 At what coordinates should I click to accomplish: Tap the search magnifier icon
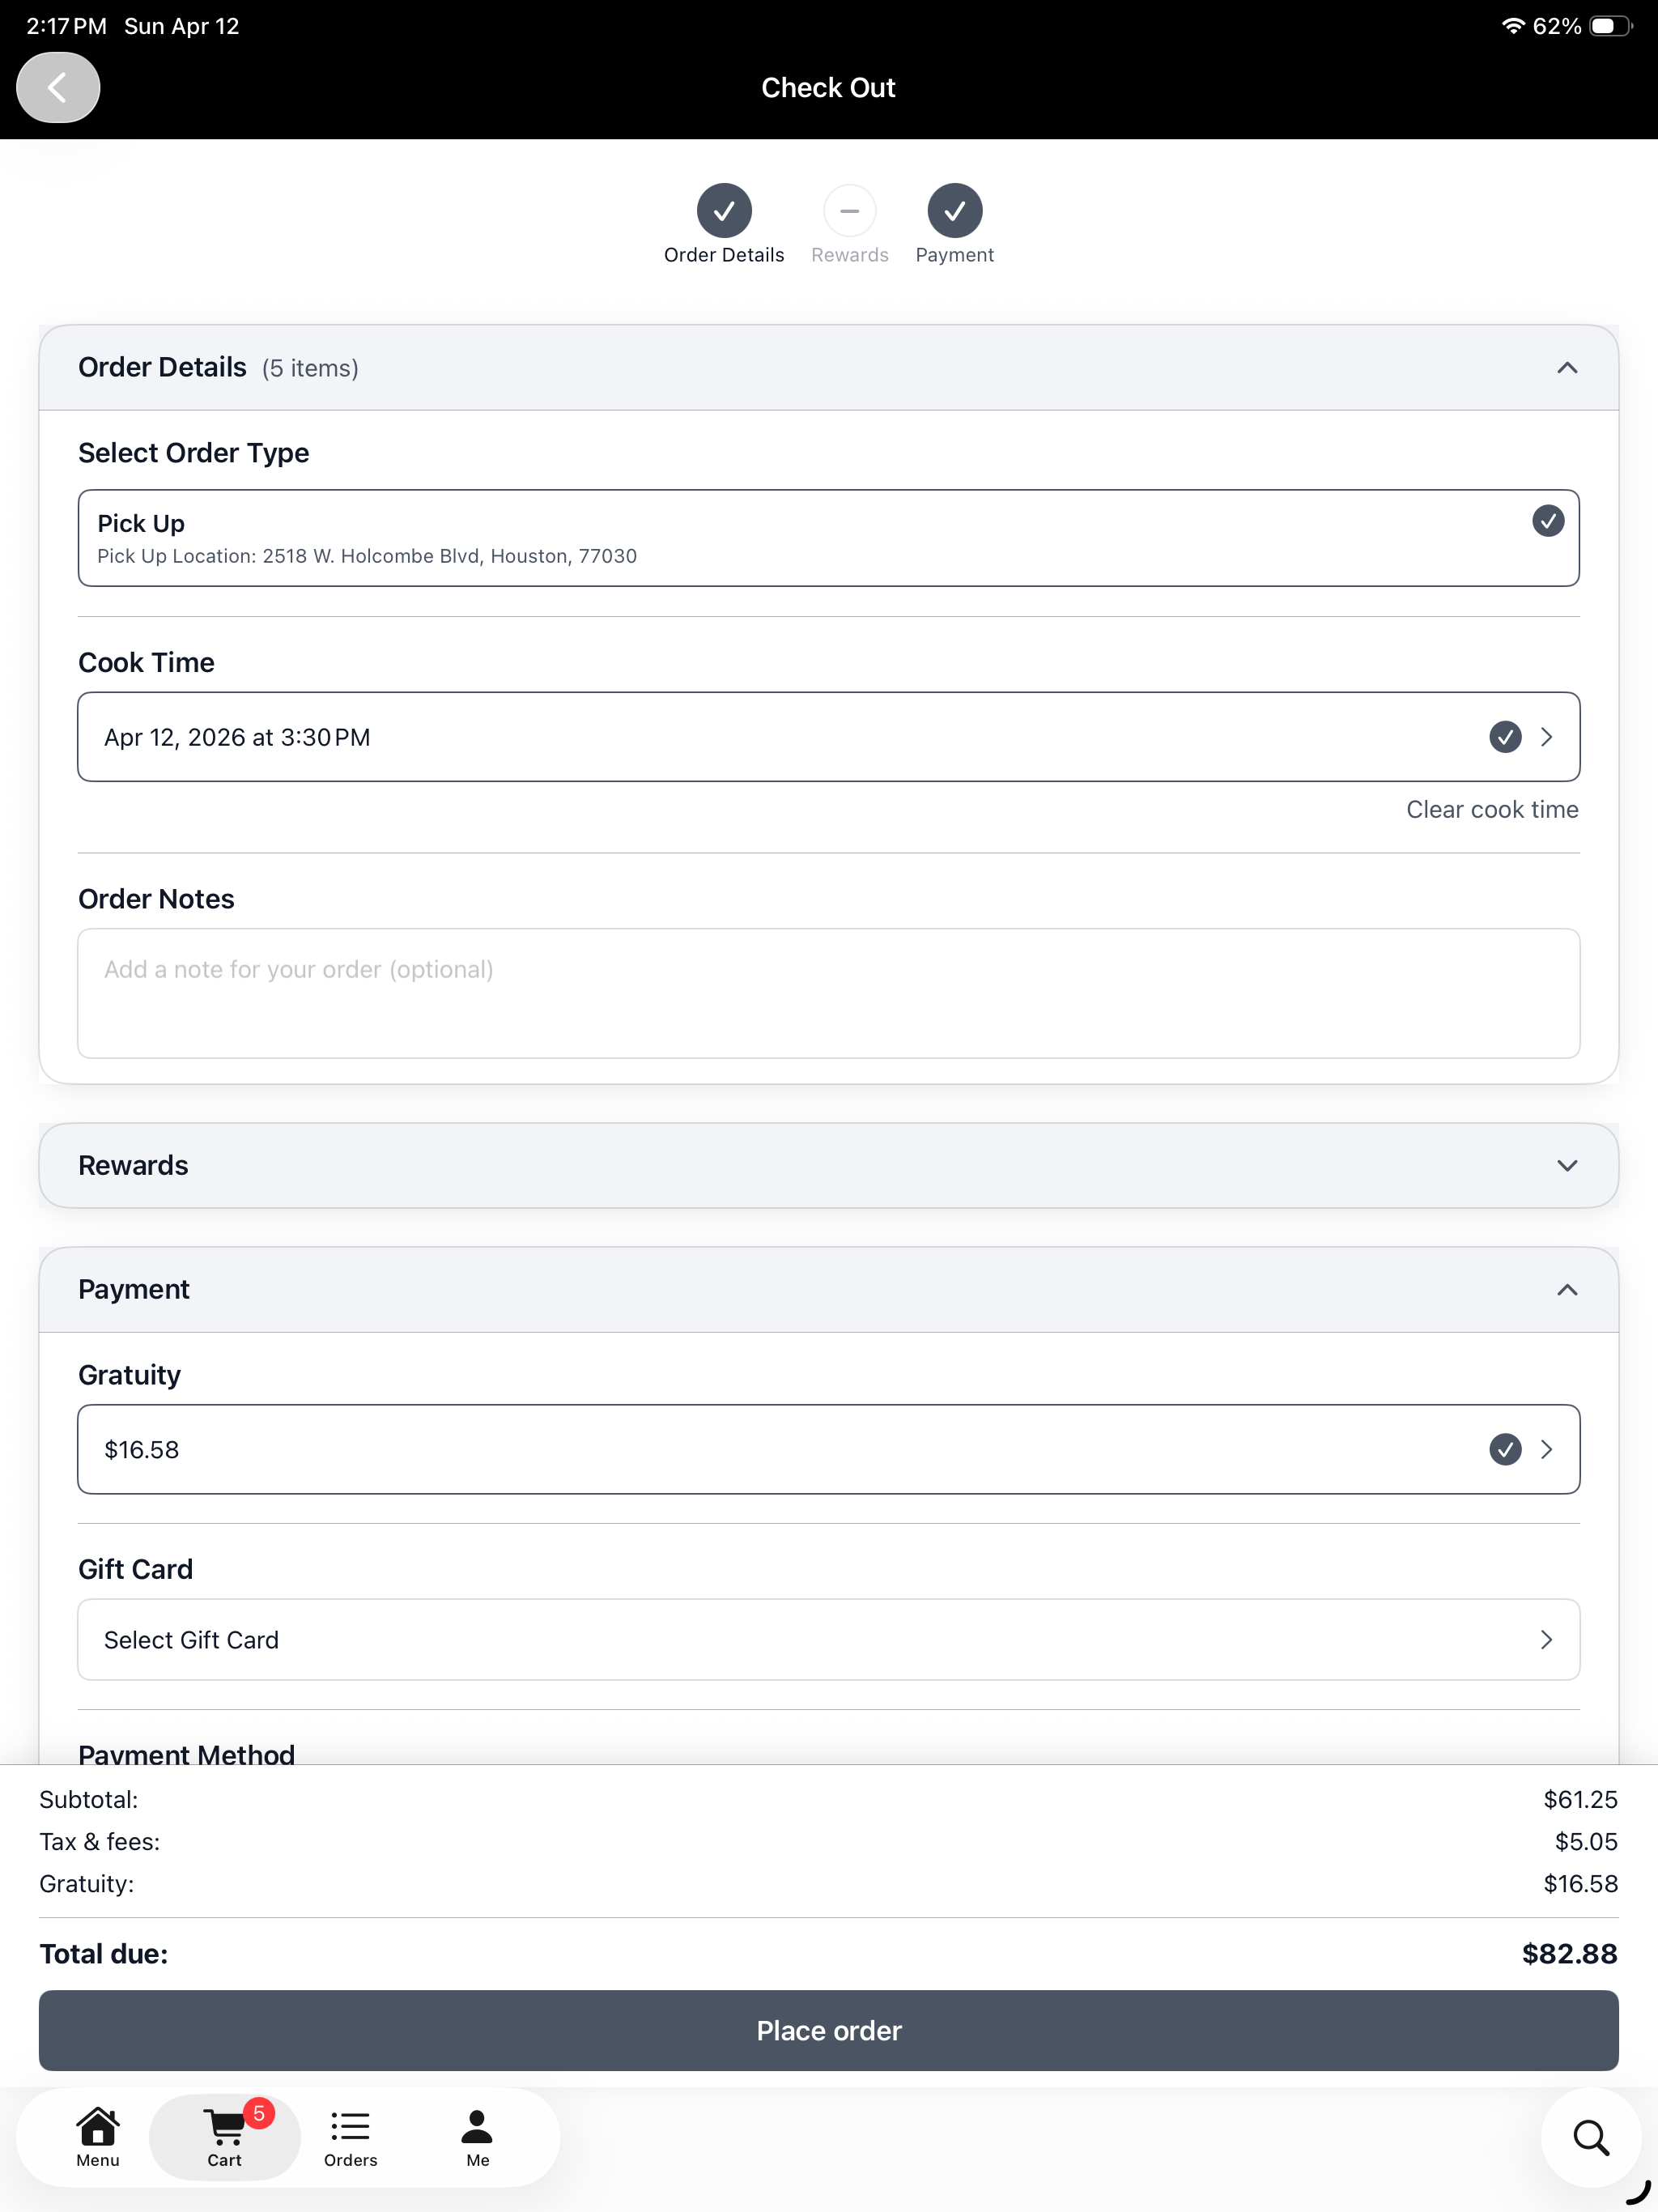coord(1591,2137)
